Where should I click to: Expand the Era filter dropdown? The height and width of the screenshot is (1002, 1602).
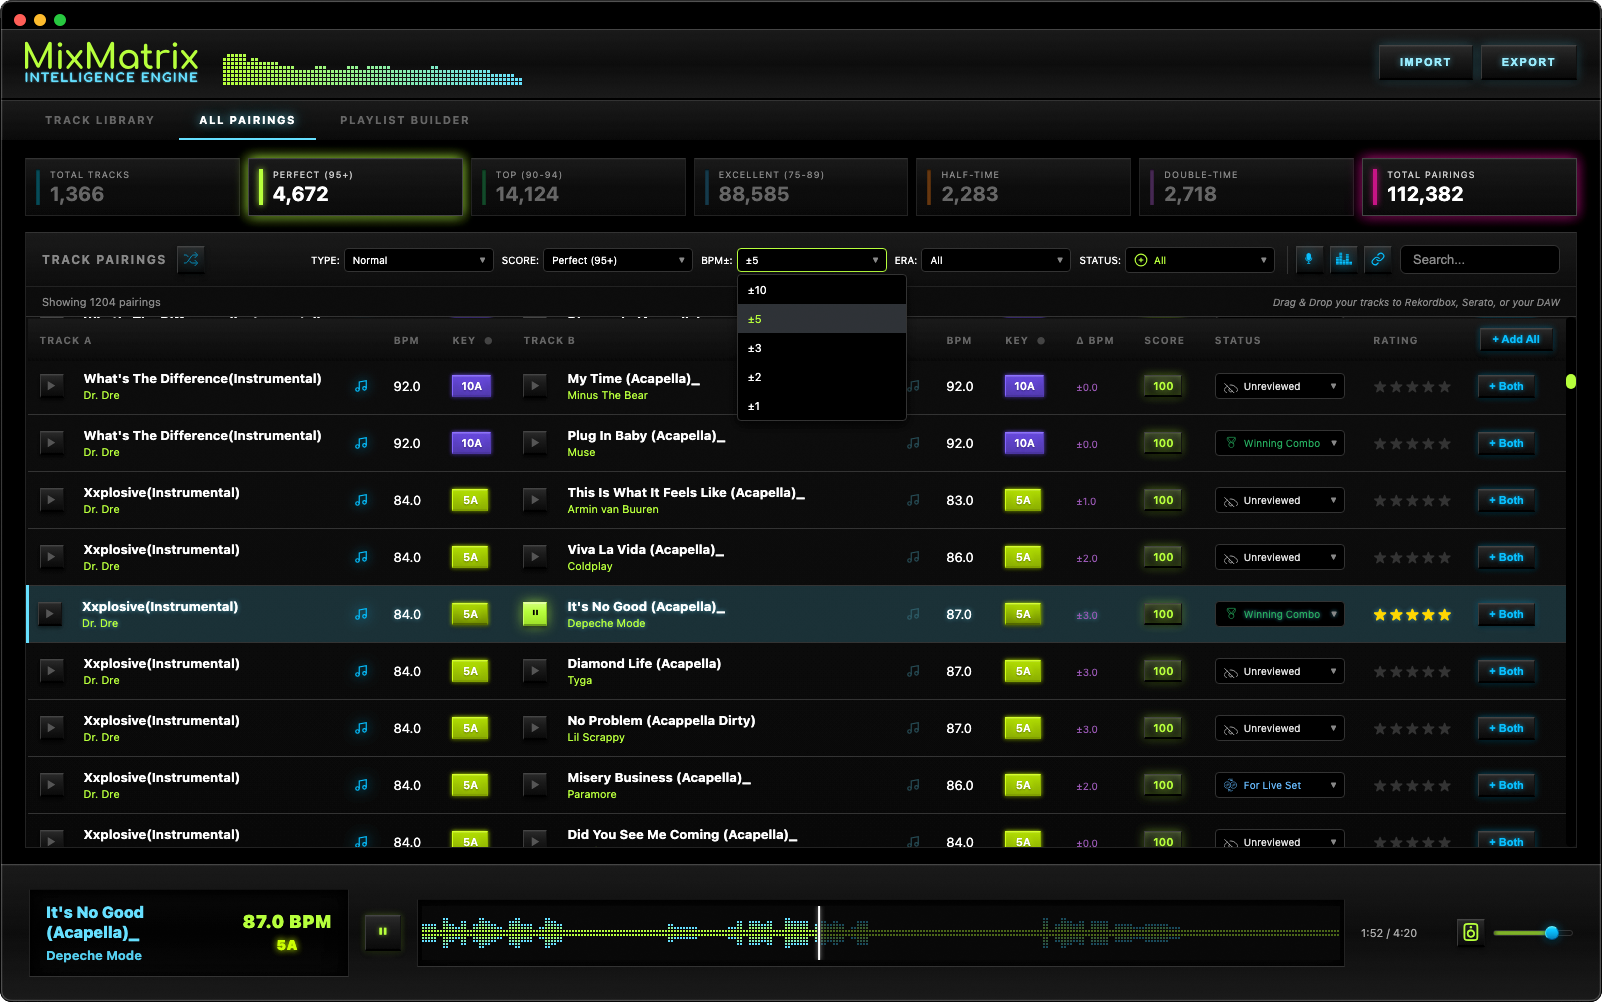[996, 260]
